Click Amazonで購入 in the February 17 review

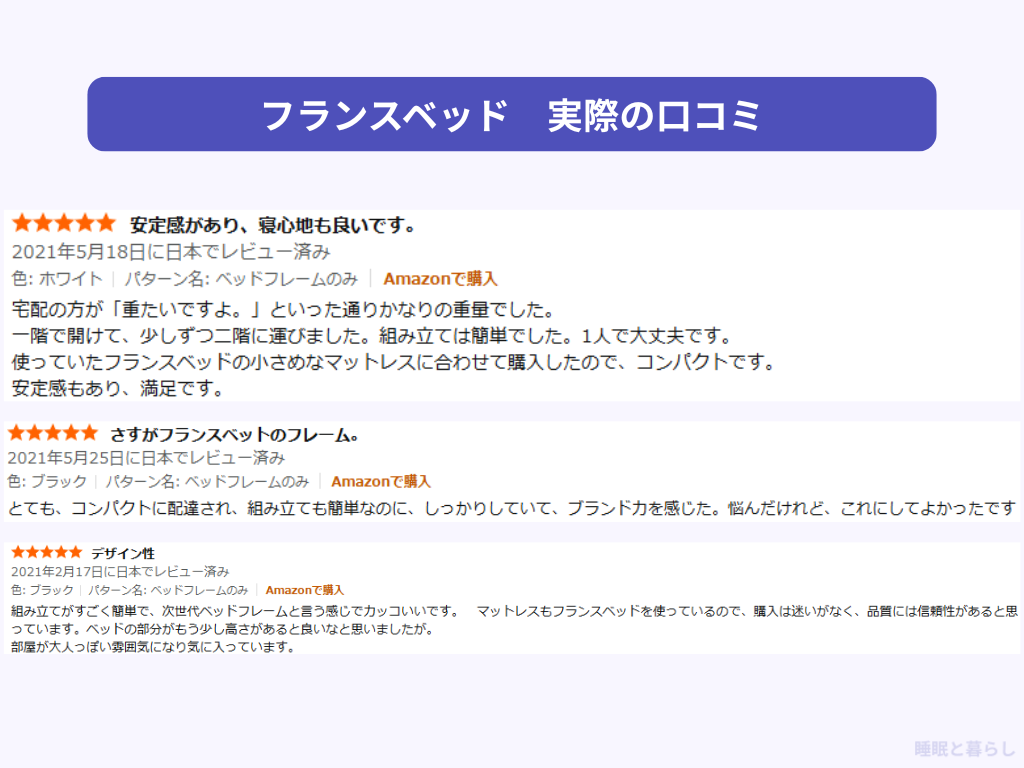tap(304, 590)
